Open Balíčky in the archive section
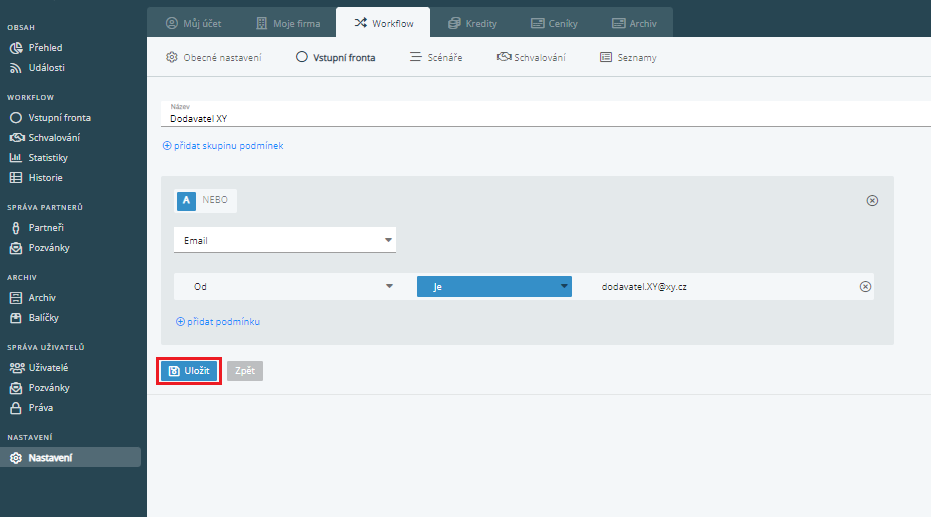 [x=44, y=318]
